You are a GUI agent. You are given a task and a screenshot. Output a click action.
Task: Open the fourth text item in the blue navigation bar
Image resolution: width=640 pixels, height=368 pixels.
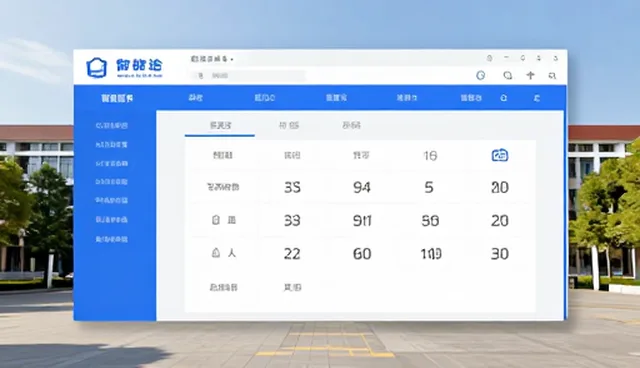(407, 98)
